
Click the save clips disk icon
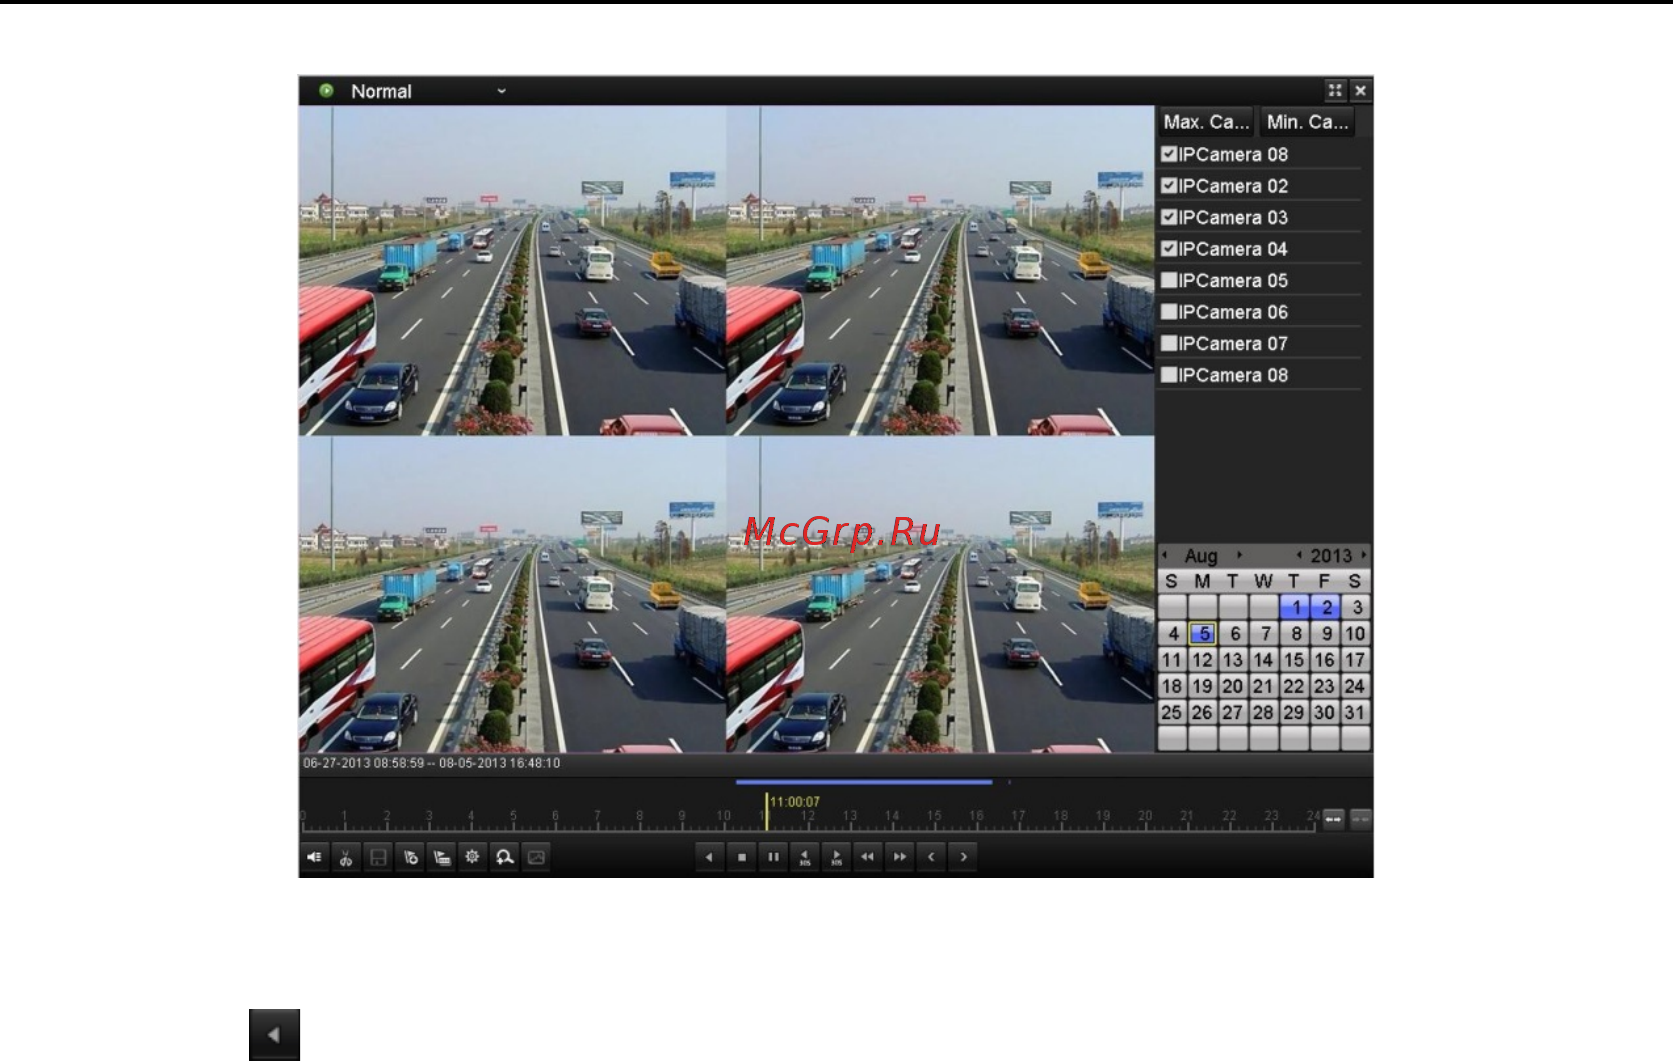coord(378,857)
